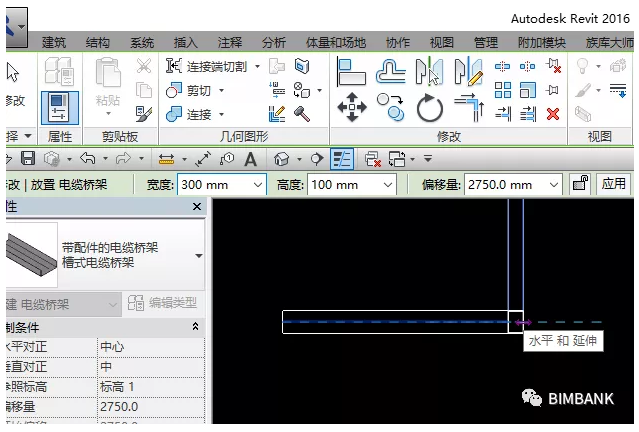Click the Tag by Category icon
Screen dimensions: 639x432
227,159
